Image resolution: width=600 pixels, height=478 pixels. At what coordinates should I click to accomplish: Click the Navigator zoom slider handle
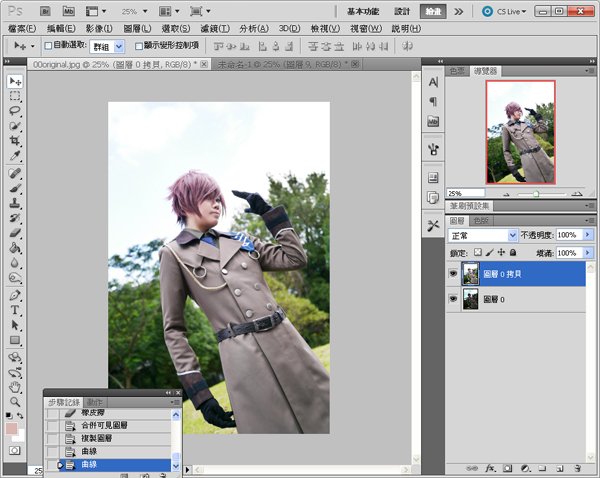coord(536,194)
